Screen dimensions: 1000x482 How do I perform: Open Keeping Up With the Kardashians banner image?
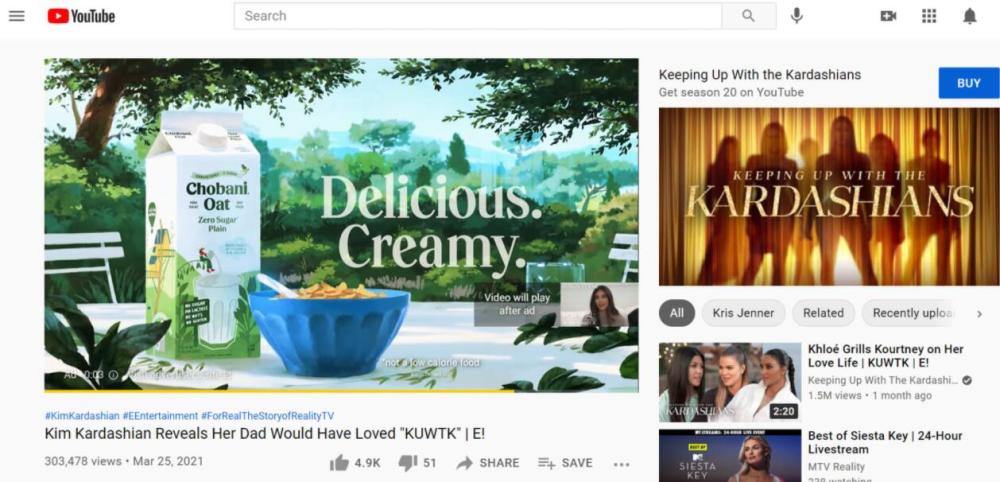[829, 196]
